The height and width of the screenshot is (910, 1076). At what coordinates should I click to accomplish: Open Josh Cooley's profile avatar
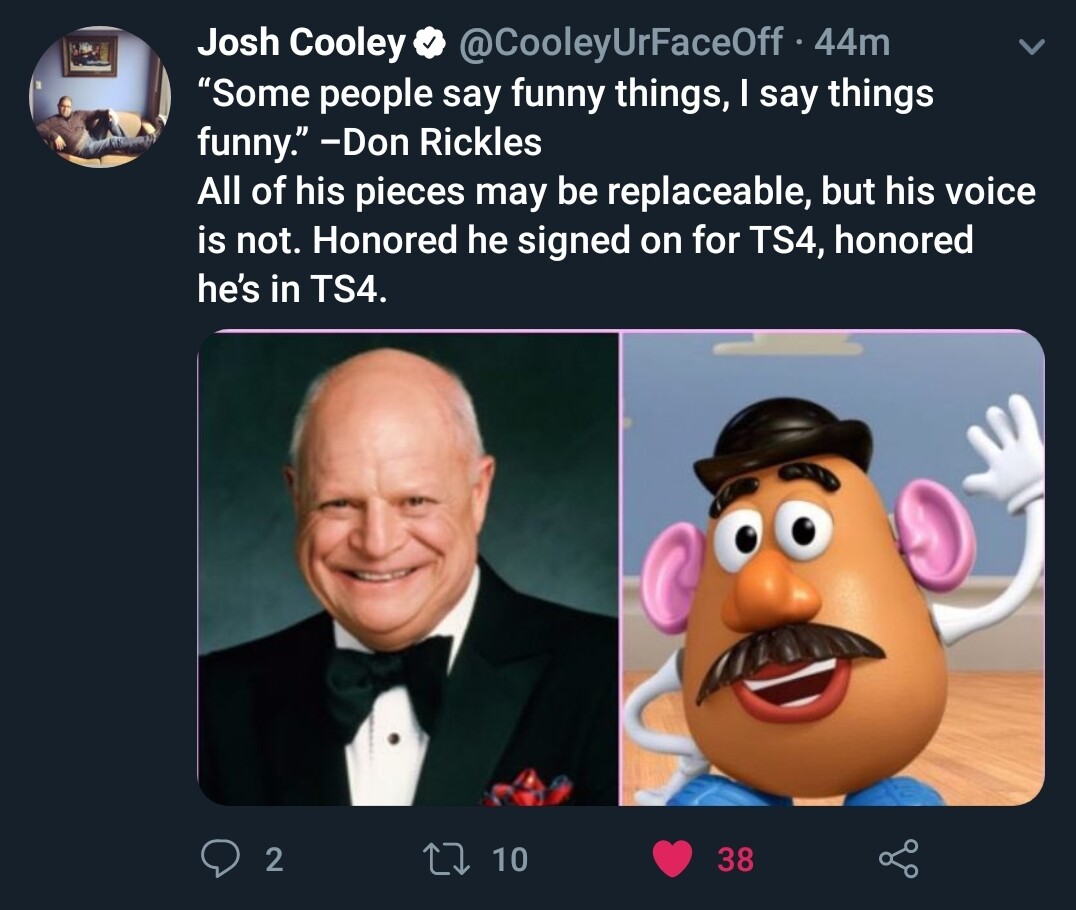100,97
